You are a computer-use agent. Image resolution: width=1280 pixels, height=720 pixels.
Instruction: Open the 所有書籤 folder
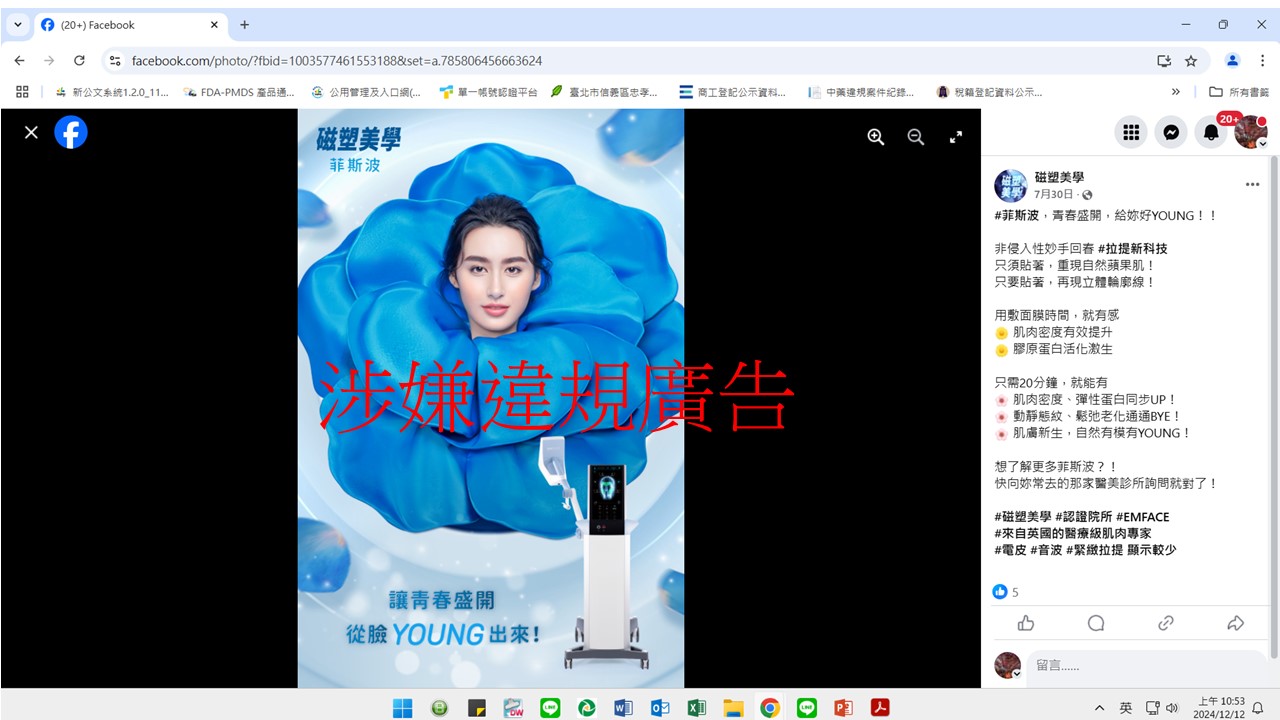(1239, 92)
